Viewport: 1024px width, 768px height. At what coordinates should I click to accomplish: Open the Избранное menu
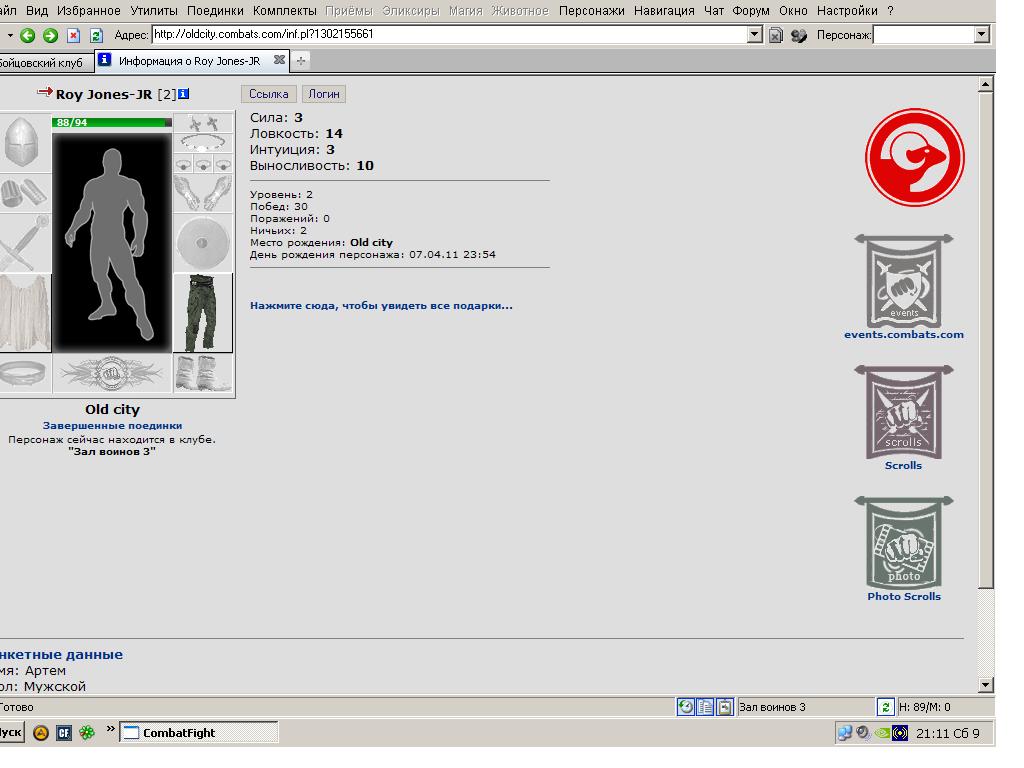tap(89, 11)
